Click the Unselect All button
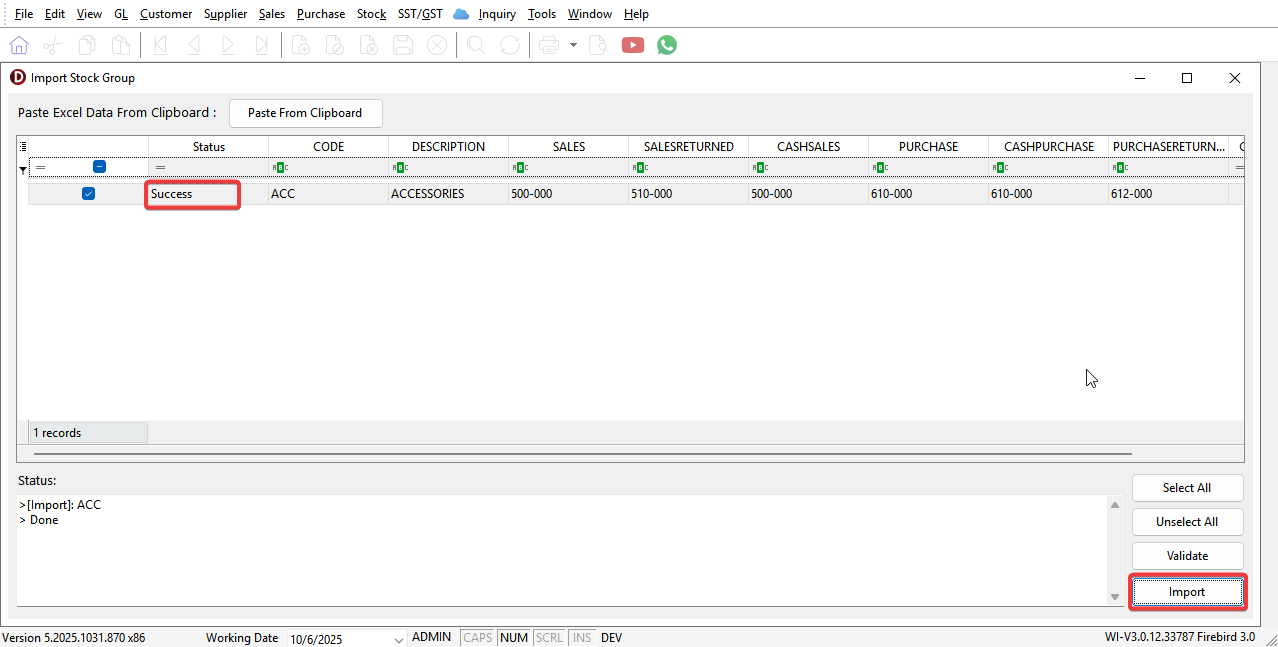 pyautogui.click(x=1187, y=522)
